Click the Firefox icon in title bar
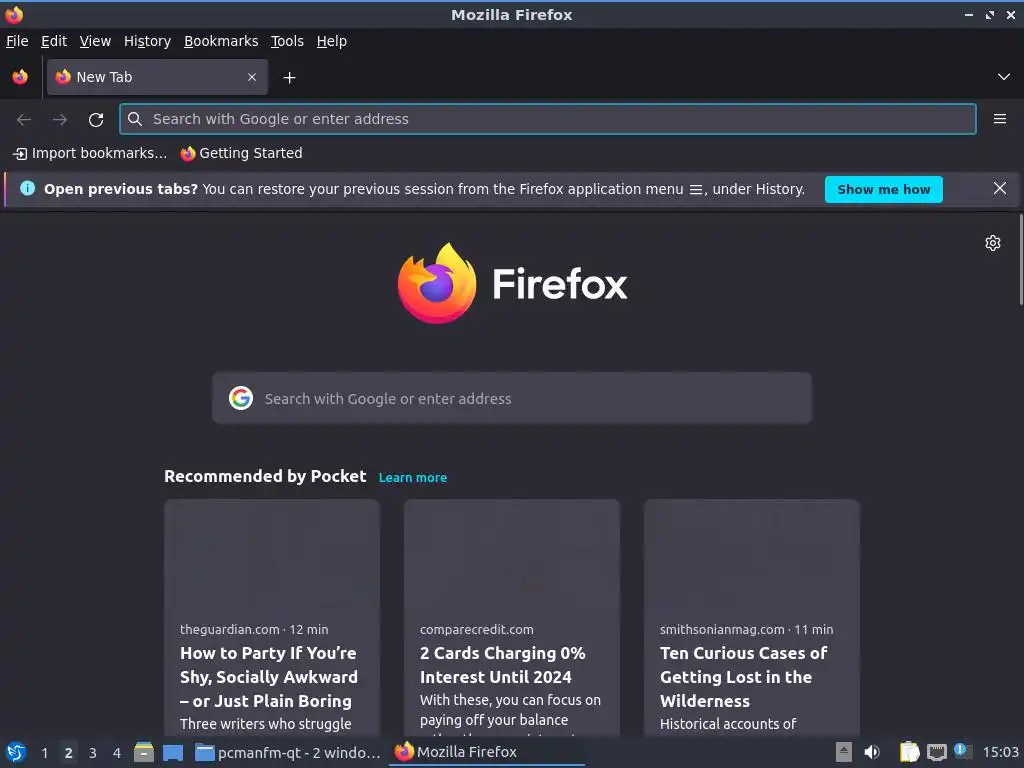 (x=14, y=14)
